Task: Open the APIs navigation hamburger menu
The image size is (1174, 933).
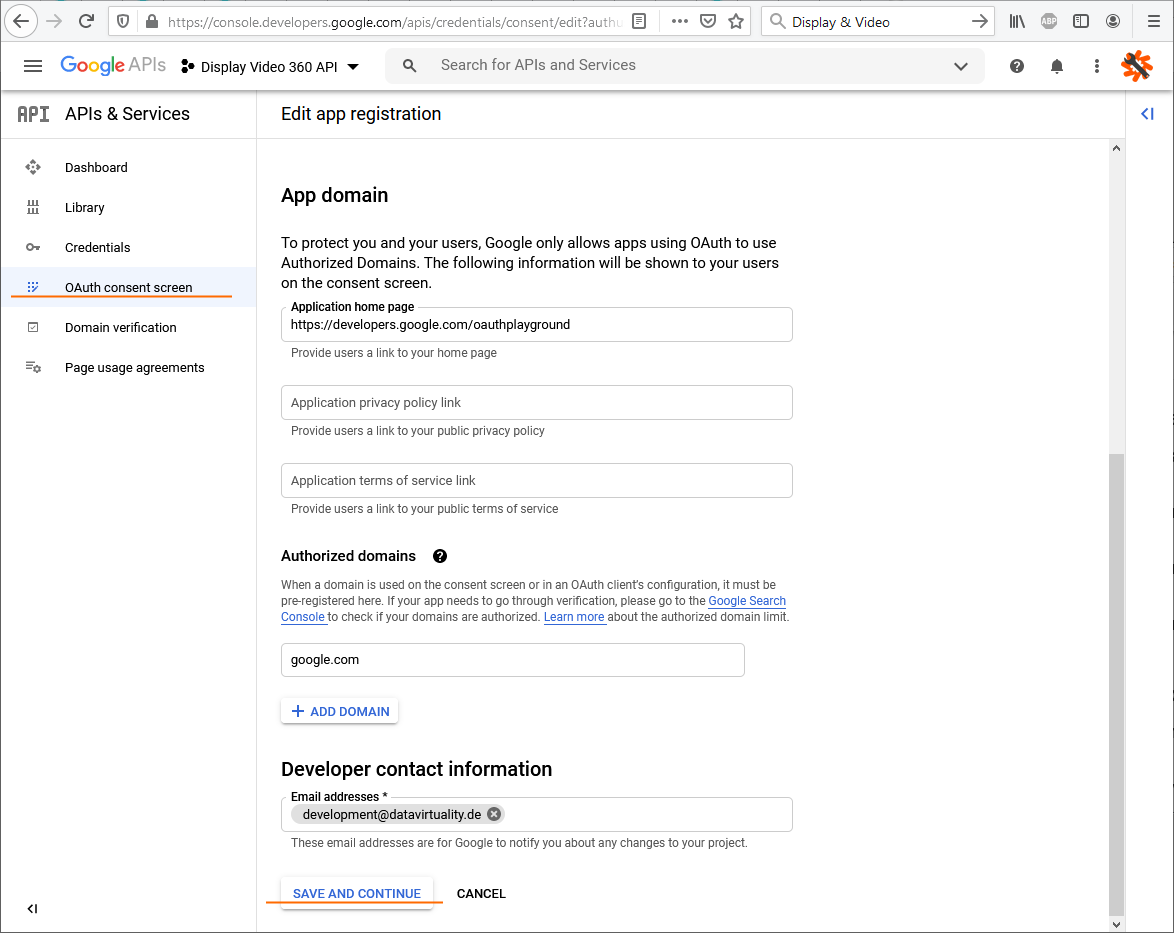Action: point(33,65)
